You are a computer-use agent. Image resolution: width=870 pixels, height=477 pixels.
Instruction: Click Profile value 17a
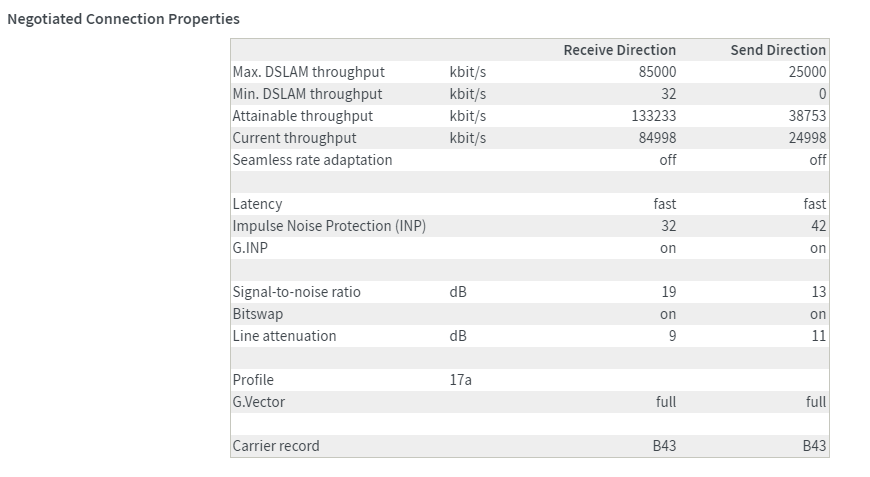[460, 380]
